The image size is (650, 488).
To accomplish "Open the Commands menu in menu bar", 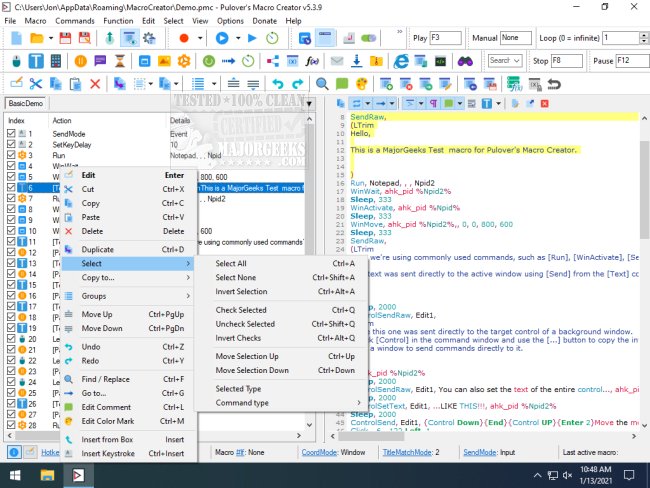I will pos(75,20).
